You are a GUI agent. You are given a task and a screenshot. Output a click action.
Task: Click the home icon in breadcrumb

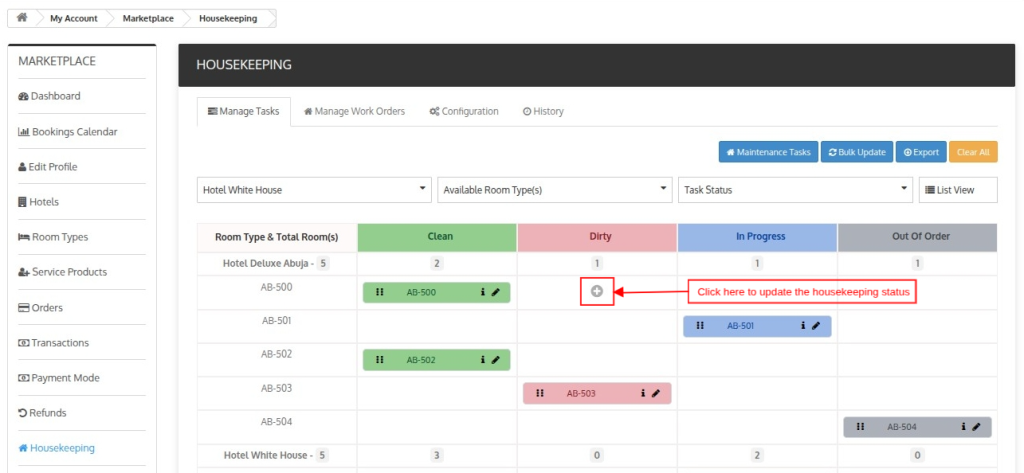tap(22, 18)
